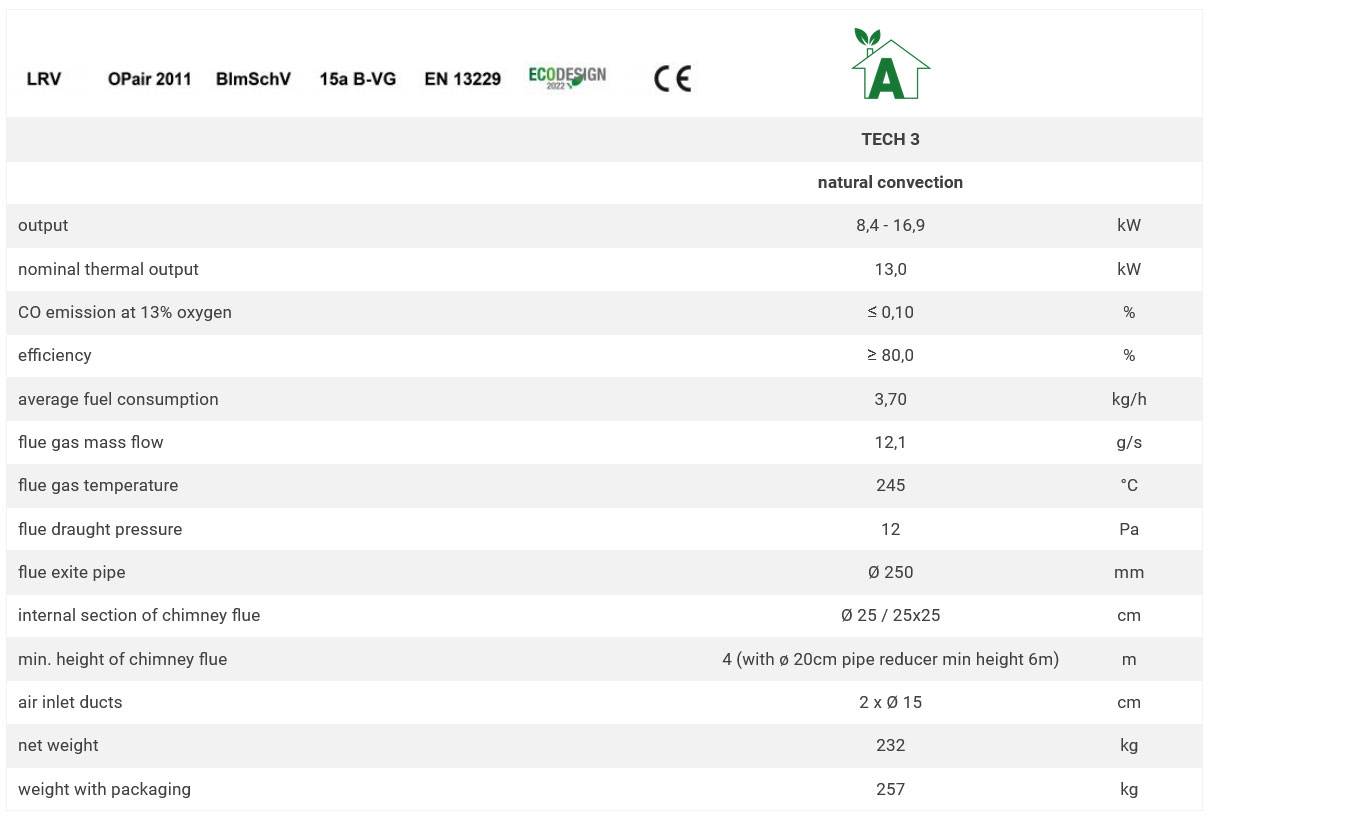This screenshot has height=817, width=1350.
Task: Click the 15a B-VG standard badge
Action: point(357,79)
